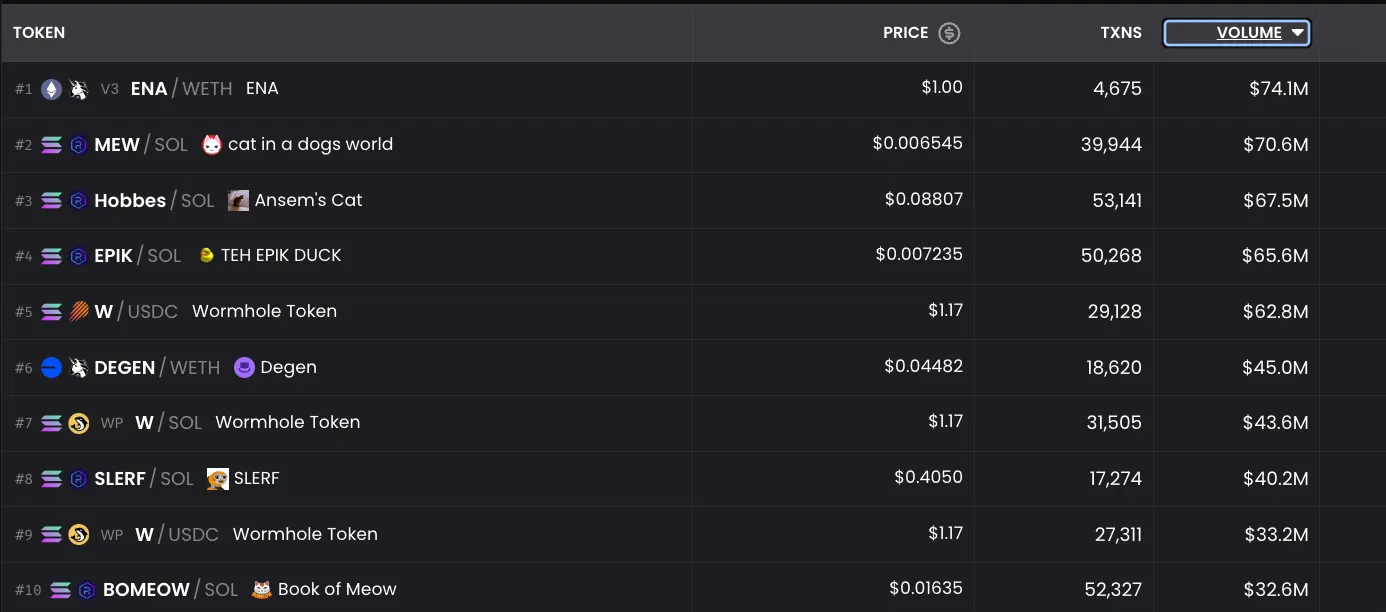Click the Ansem's Cat photo thumbnail
1386x612 pixels.
click(x=238, y=200)
